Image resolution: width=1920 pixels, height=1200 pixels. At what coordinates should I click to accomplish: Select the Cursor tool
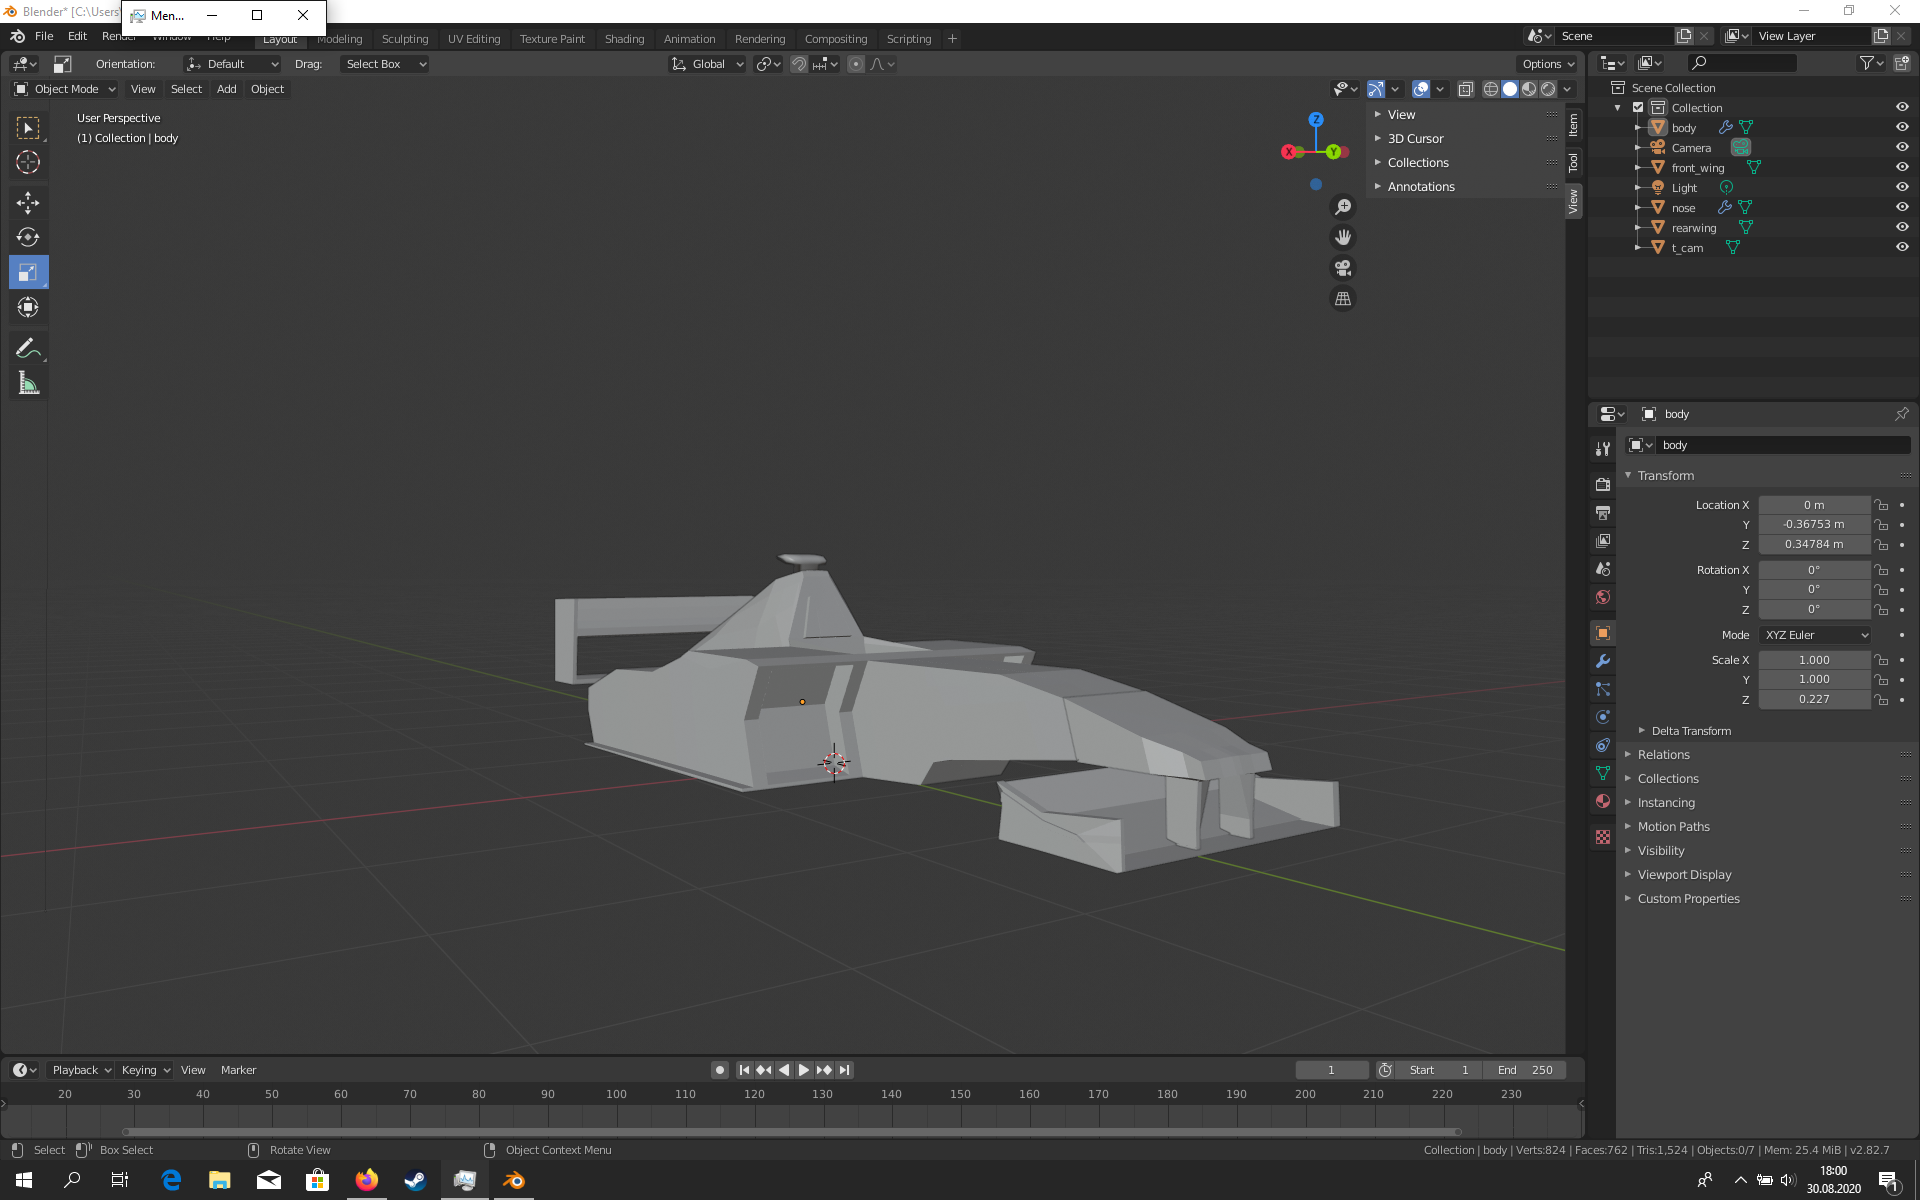coord(28,162)
